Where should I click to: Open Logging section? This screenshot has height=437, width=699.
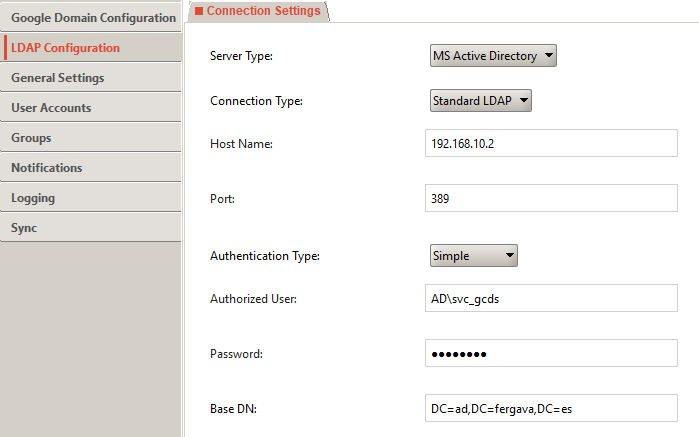click(91, 198)
